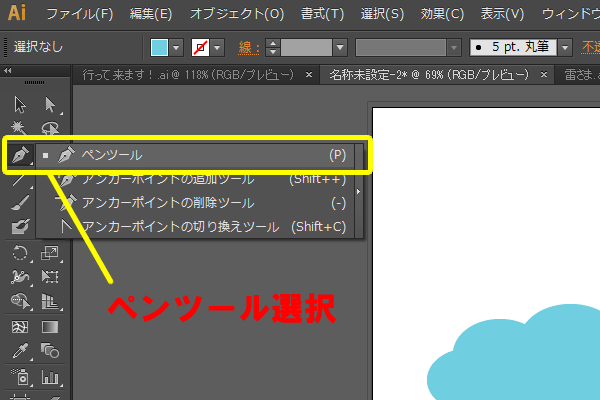Select the Scale tool
Viewport: 600px width, 400px height.
[50, 253]
